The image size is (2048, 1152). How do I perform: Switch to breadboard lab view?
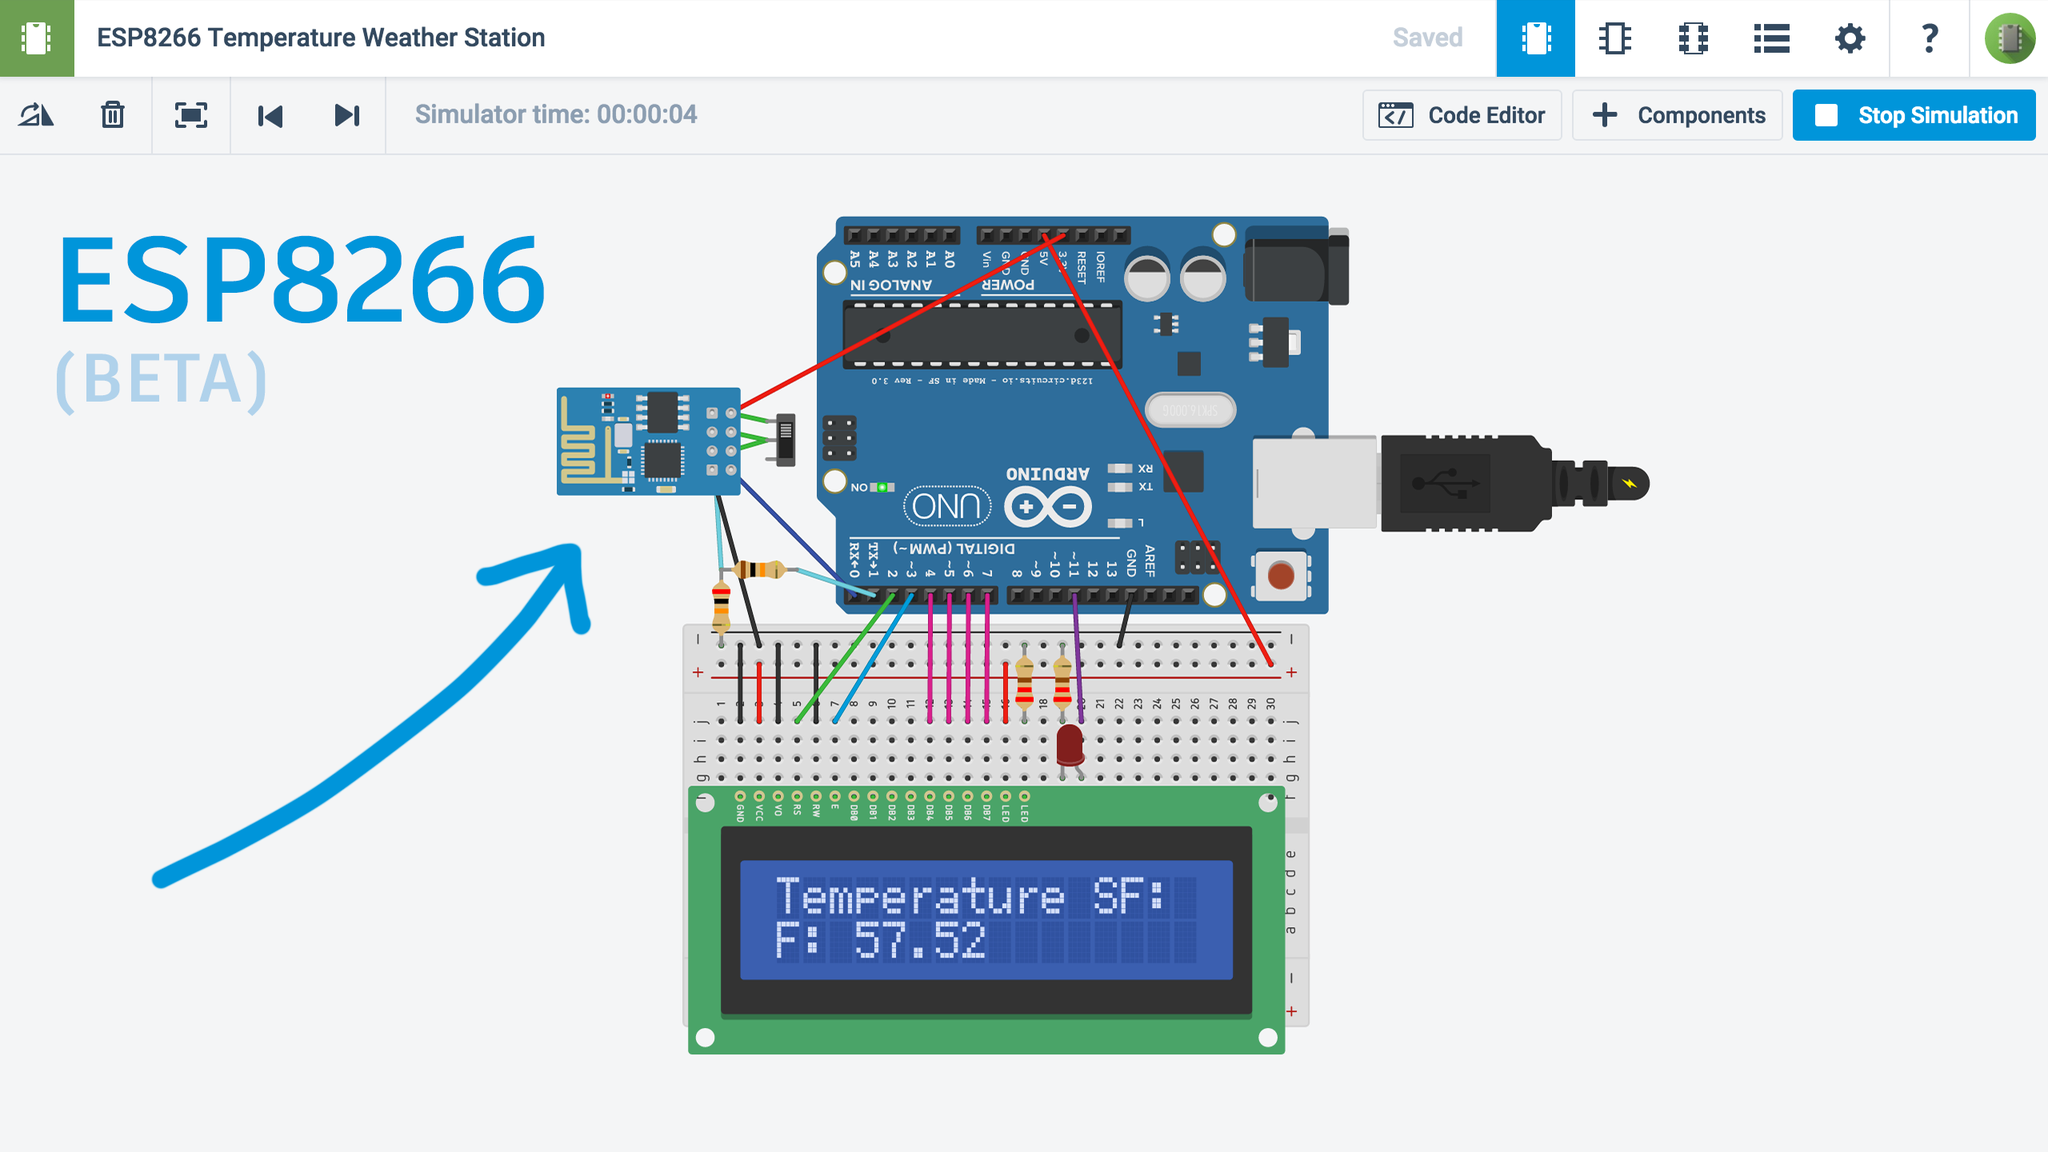click(1535, 38)
